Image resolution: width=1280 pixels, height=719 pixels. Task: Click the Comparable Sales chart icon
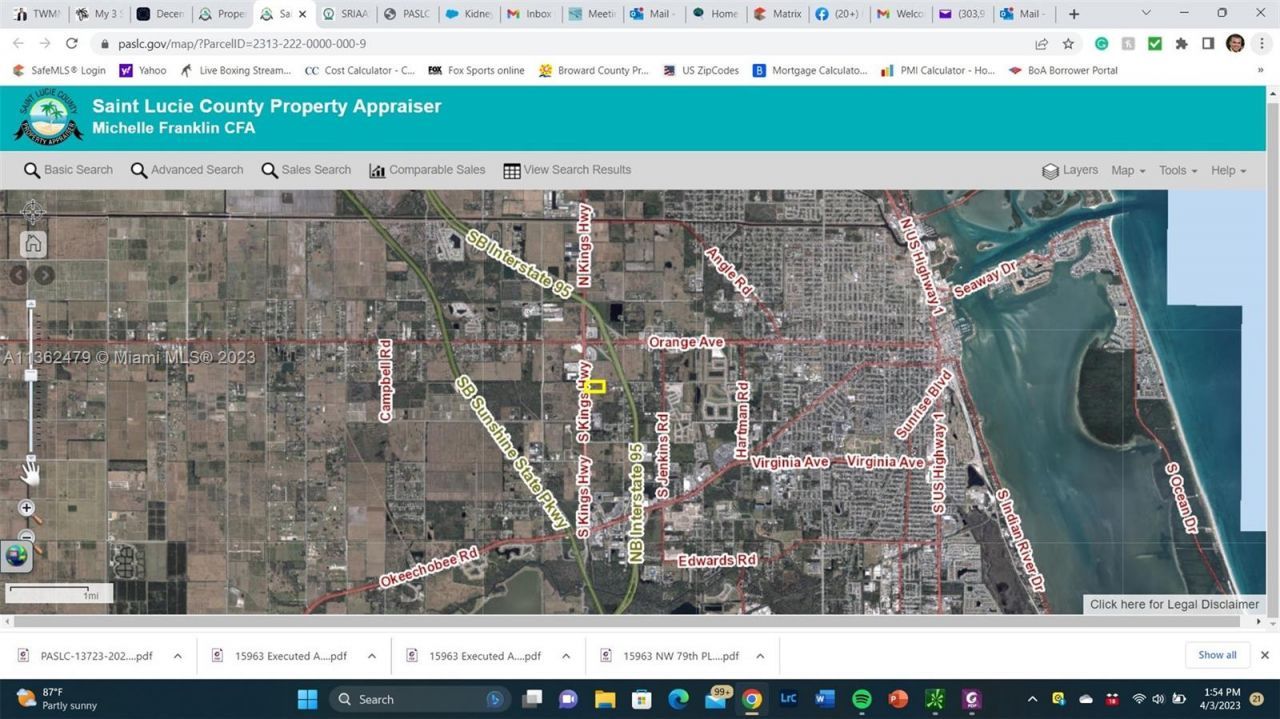[x=378, y=170]
